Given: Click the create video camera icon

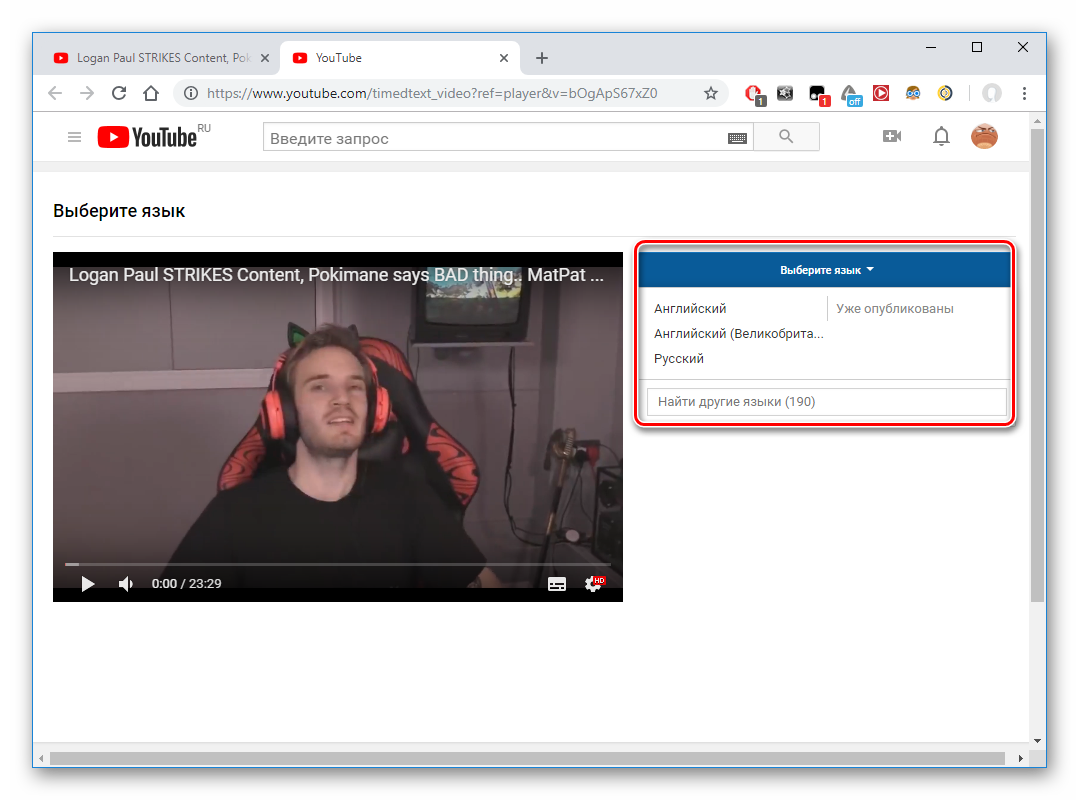Looking at the screenshot, I should 892,136.
